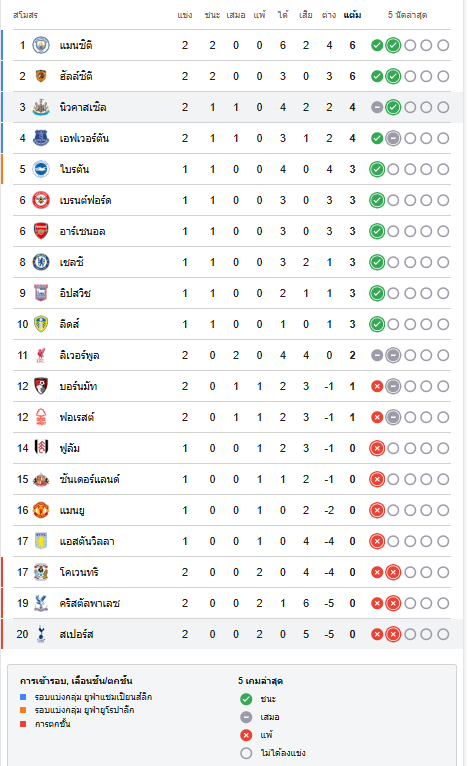Click Liverpool's highlighted grey draw indicator

tap(393, 355)
